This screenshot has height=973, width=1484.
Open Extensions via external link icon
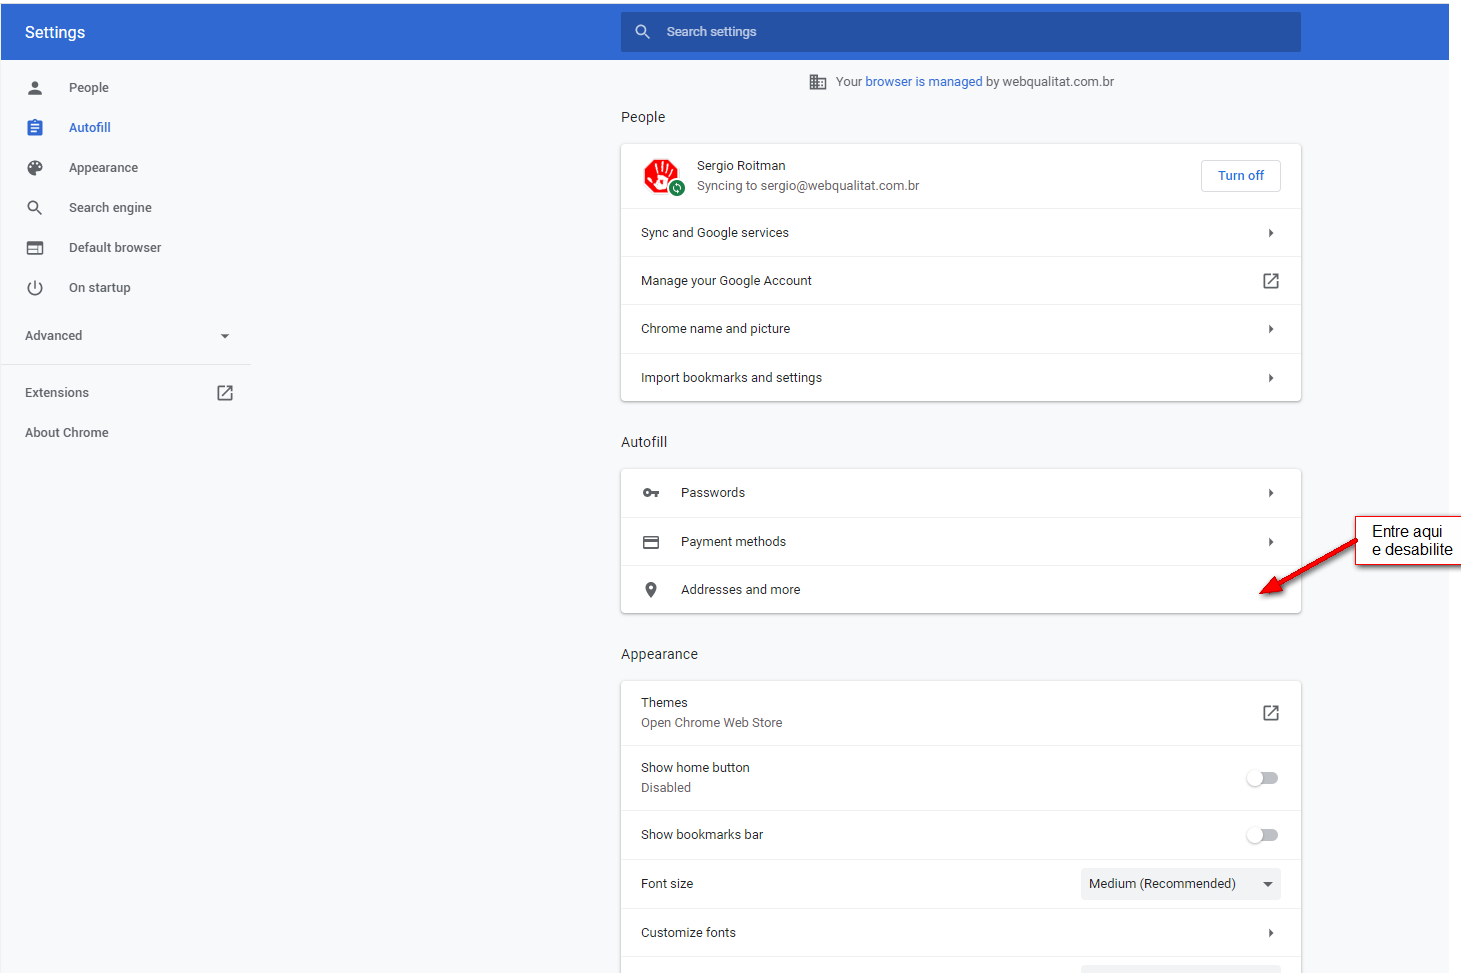click(x=225, y=393)
